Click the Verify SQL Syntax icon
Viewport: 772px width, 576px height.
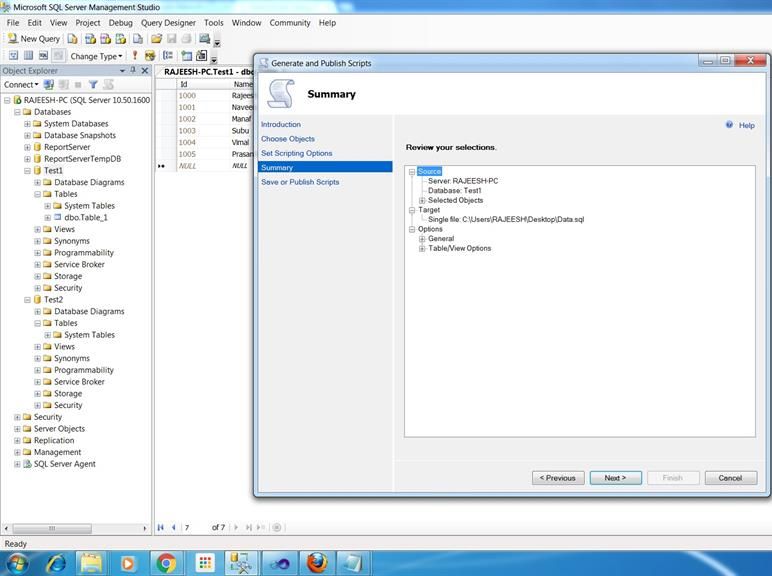point(150,56)
